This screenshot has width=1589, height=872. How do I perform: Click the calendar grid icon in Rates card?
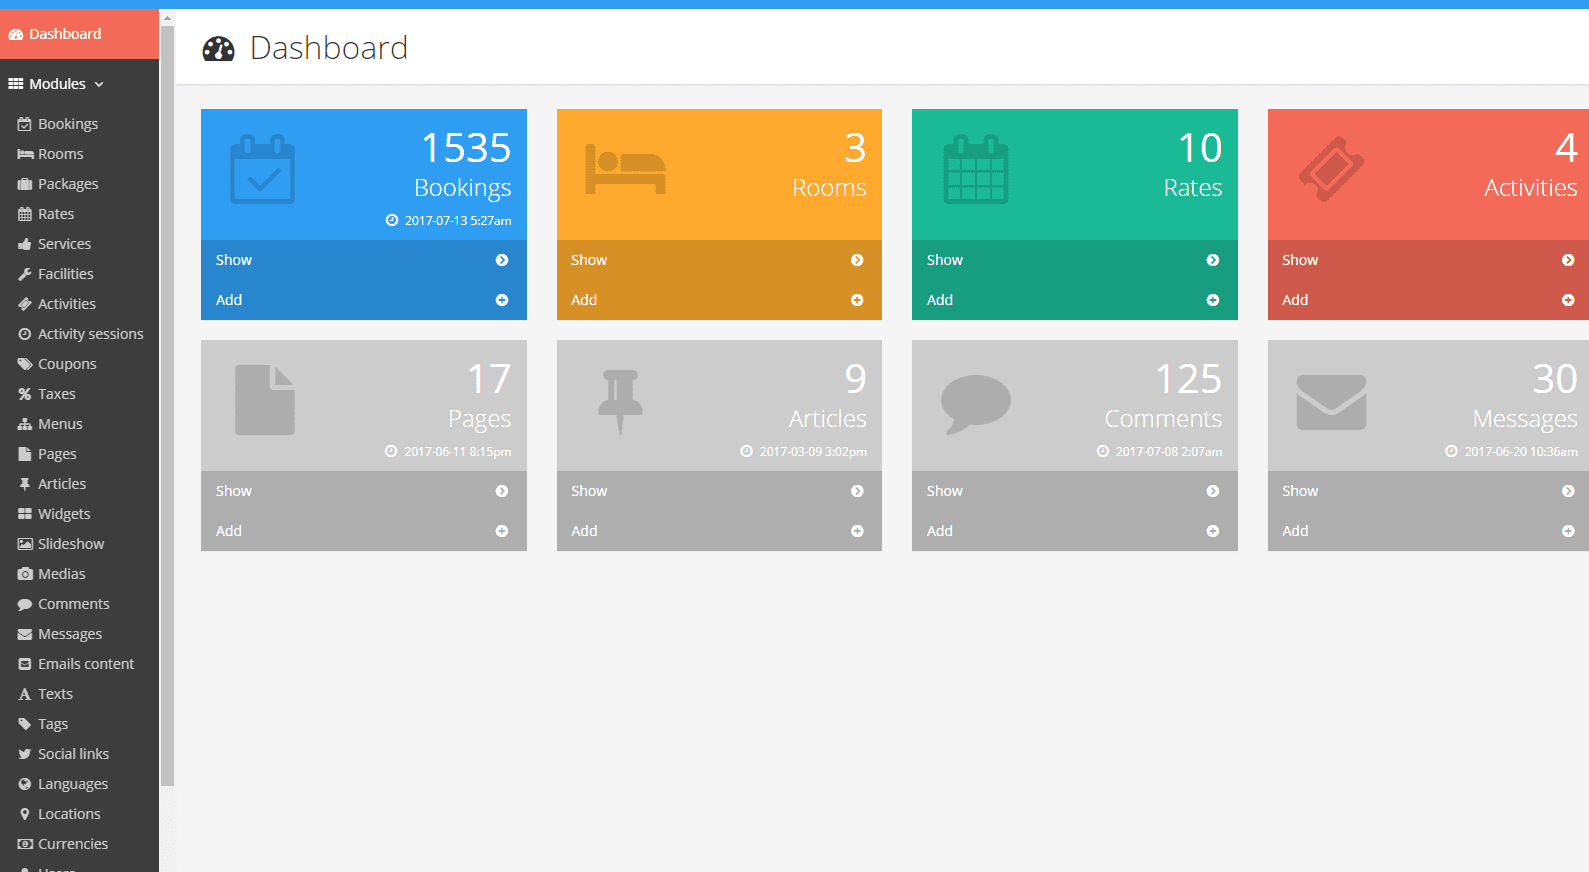(x=976, y=169)
